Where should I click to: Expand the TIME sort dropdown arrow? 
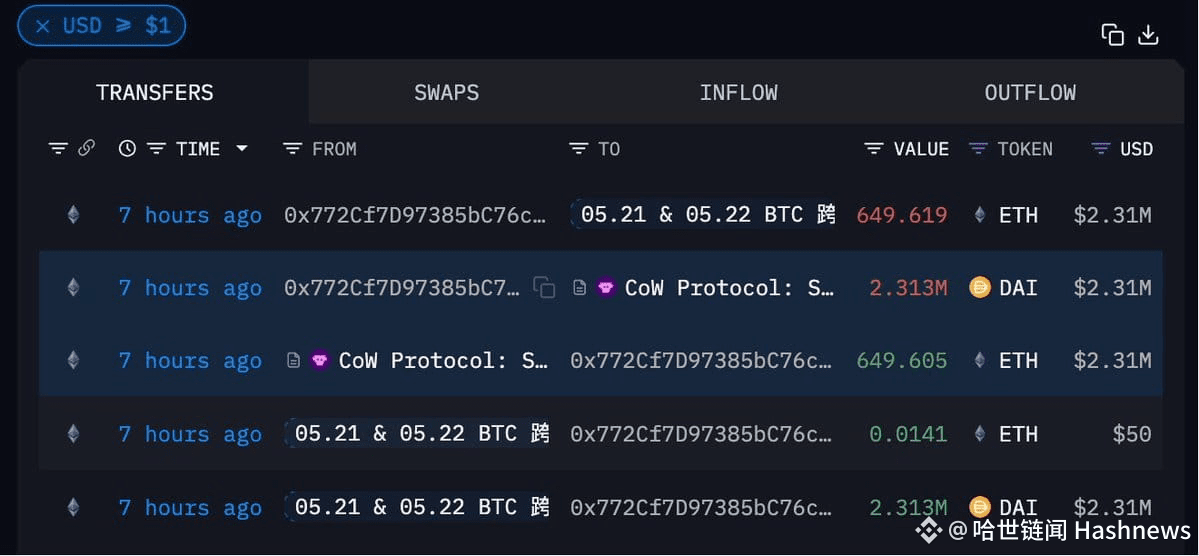[x=242, y=148]
